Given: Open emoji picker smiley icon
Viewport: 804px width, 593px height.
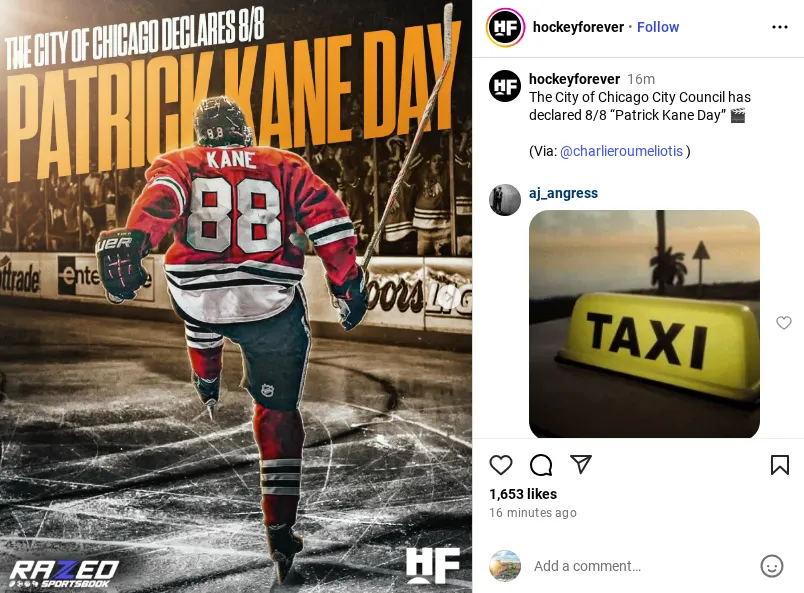Looking at the screenshot, I should [772, 566].
